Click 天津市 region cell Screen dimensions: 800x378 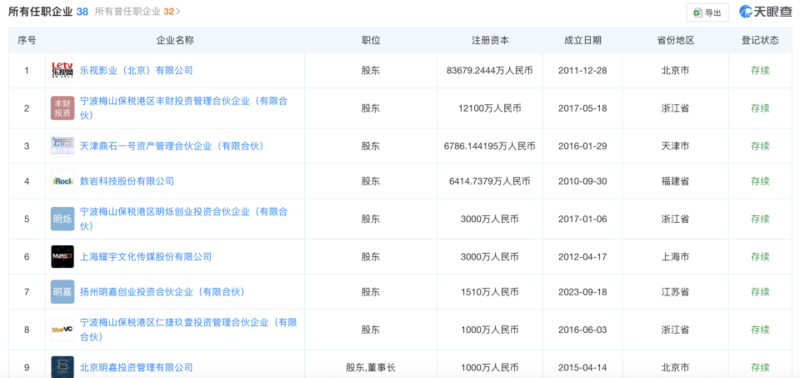click(x=676, y=146)
